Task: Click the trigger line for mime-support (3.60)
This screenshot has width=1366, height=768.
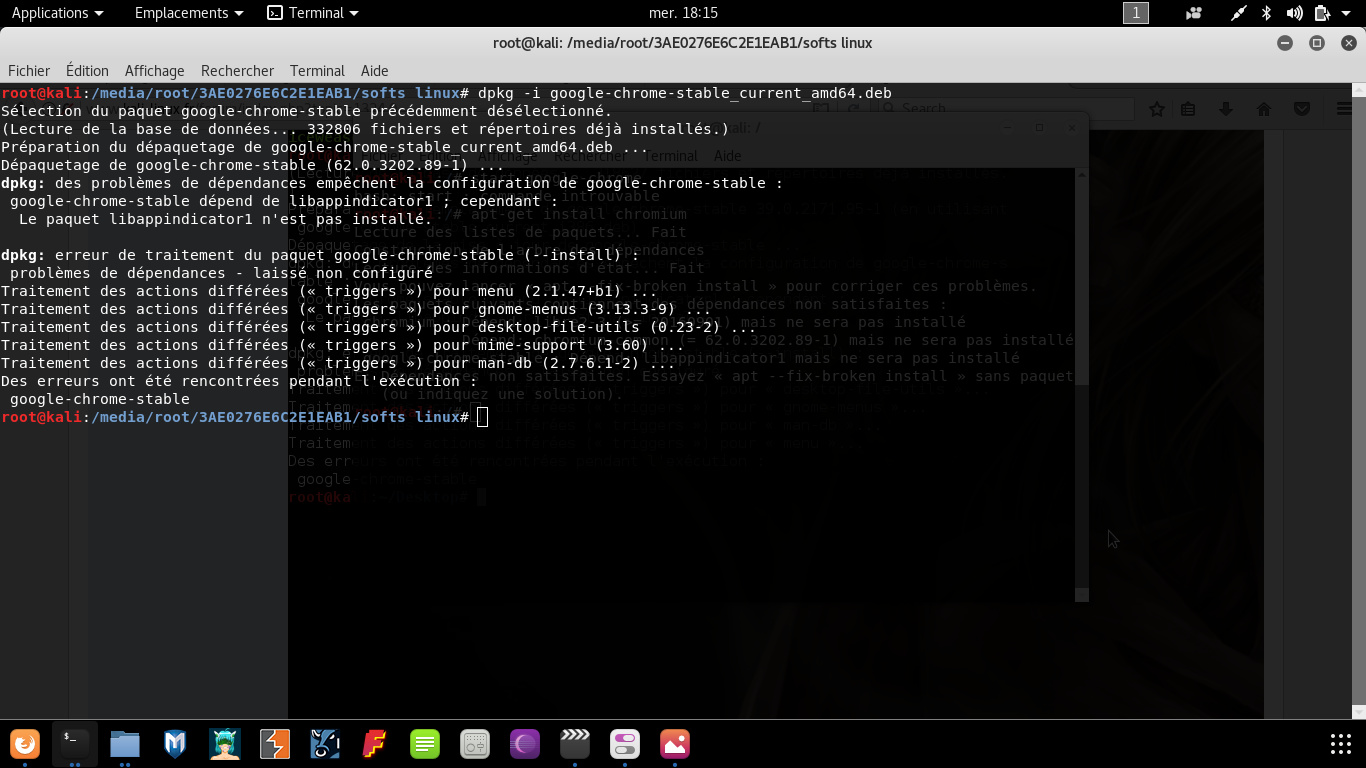Action: 342,345
